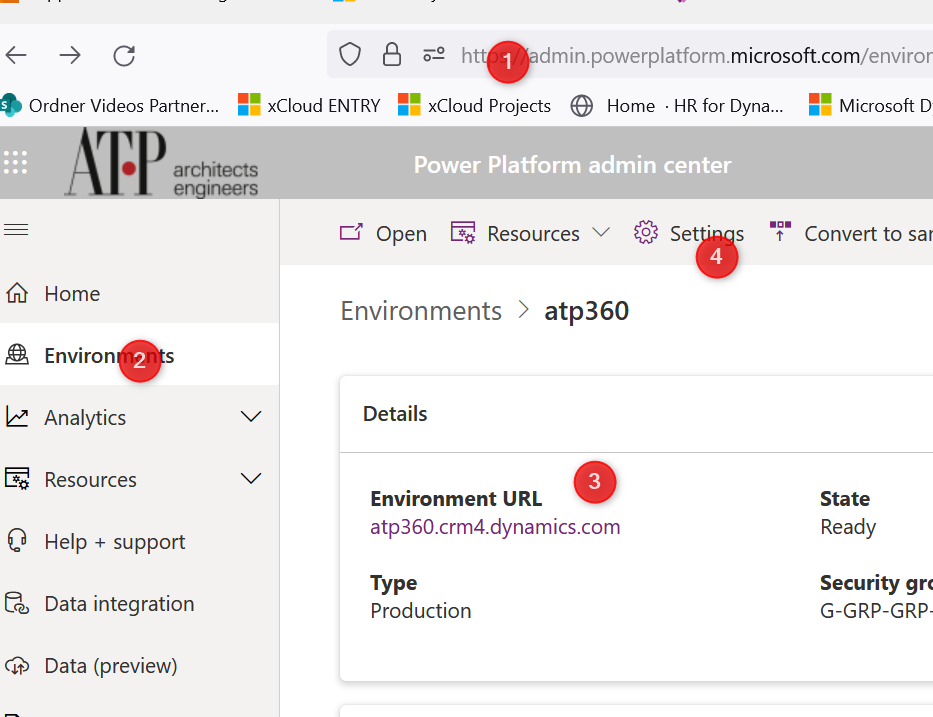Click the Help + support headset icon
Screen dimensions: 933x717
[17, 540]
